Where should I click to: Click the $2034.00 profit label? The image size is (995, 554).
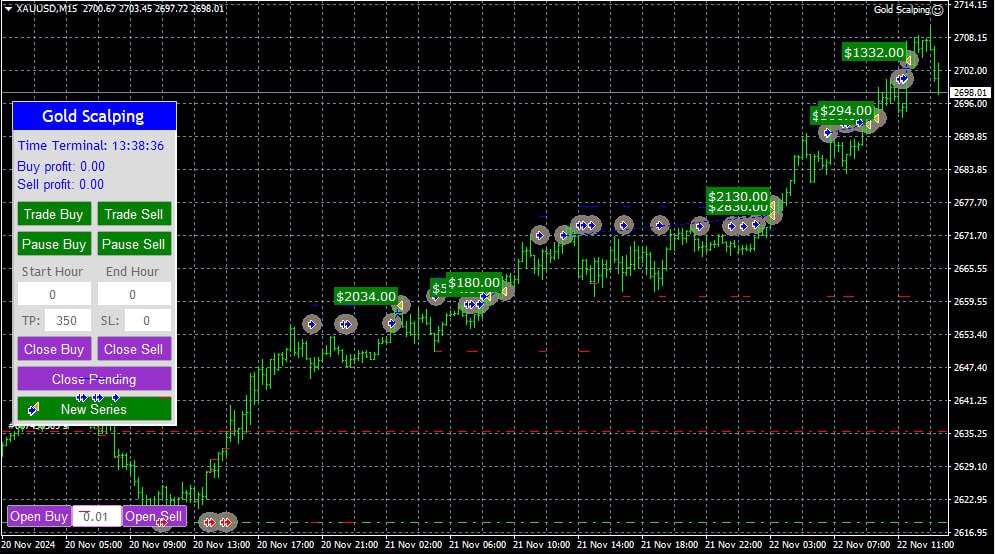(366, 296)
